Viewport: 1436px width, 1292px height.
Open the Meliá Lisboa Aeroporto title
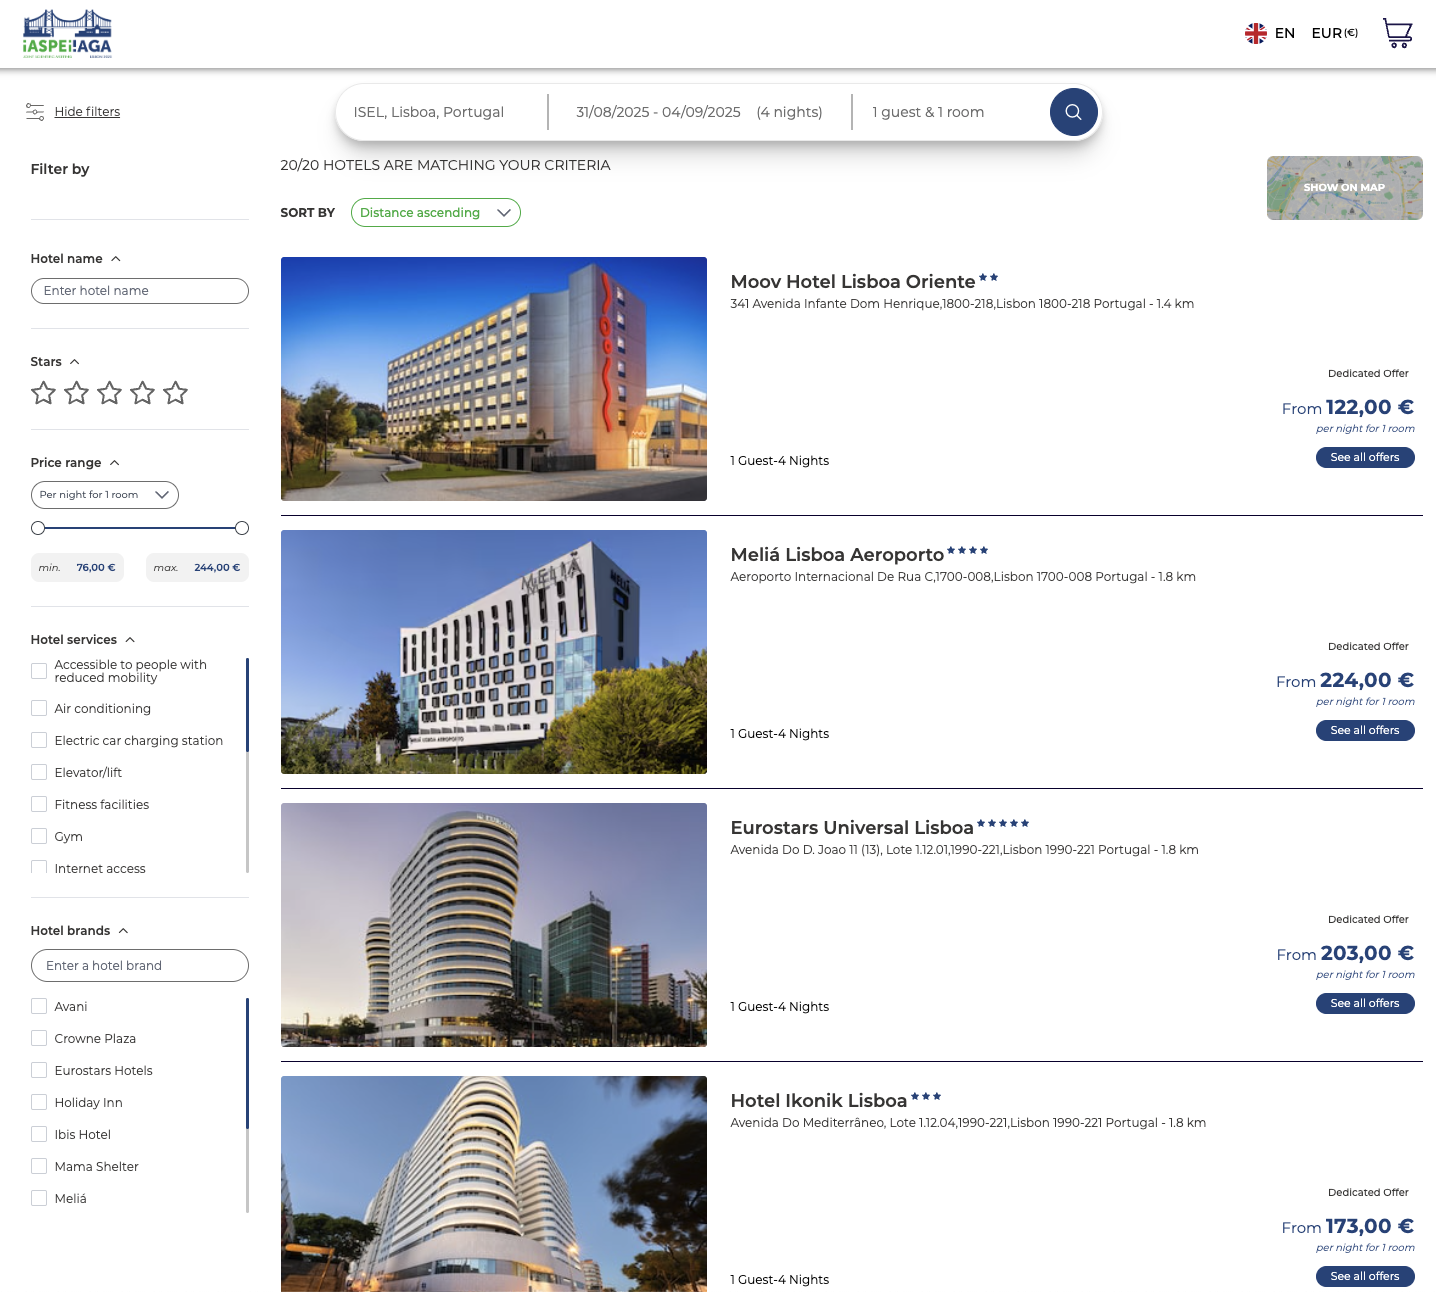(x=837, y=554)
